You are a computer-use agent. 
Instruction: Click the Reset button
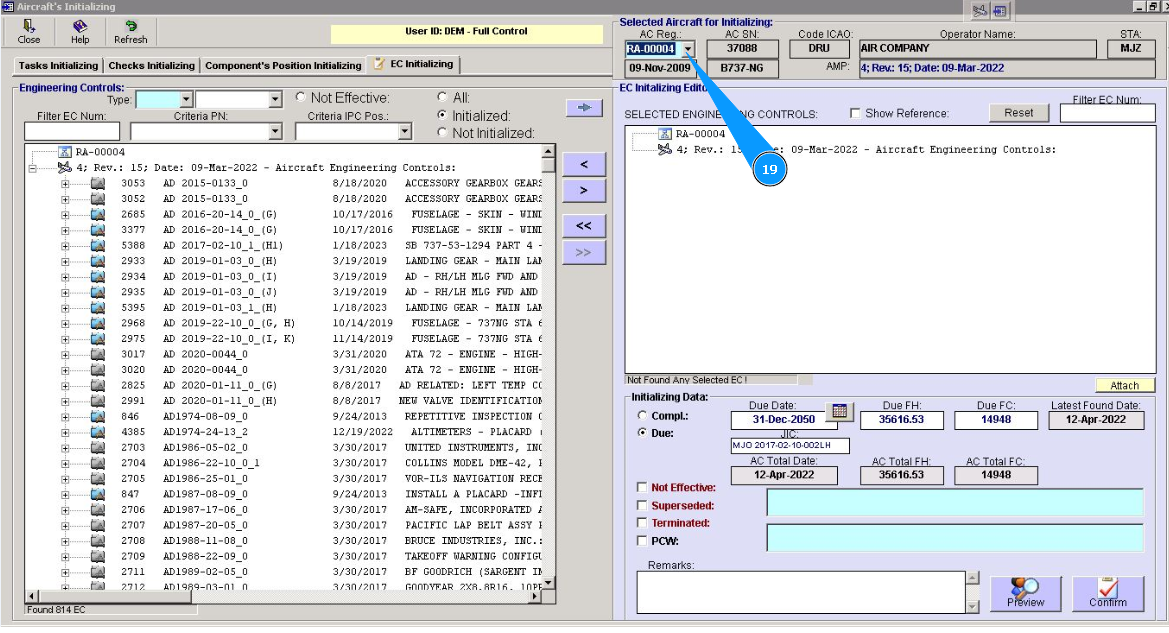coord(1018,113)
